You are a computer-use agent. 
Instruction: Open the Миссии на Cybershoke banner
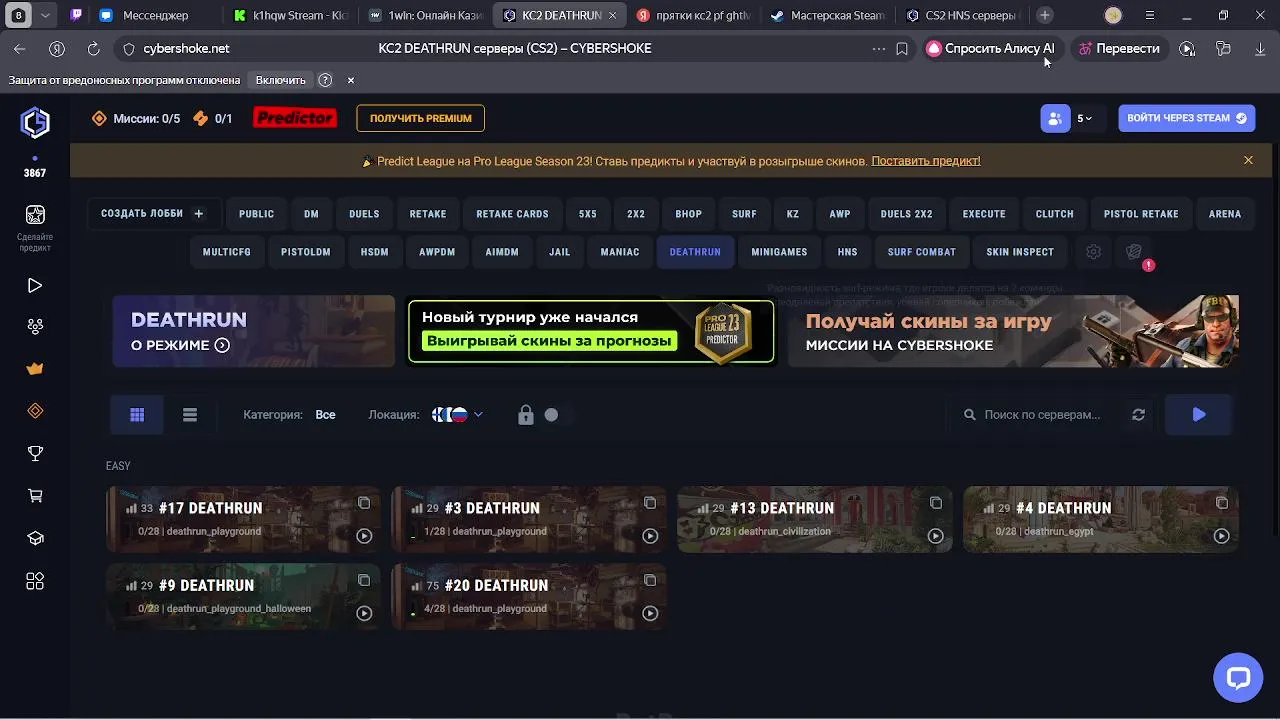point(1013,331)
